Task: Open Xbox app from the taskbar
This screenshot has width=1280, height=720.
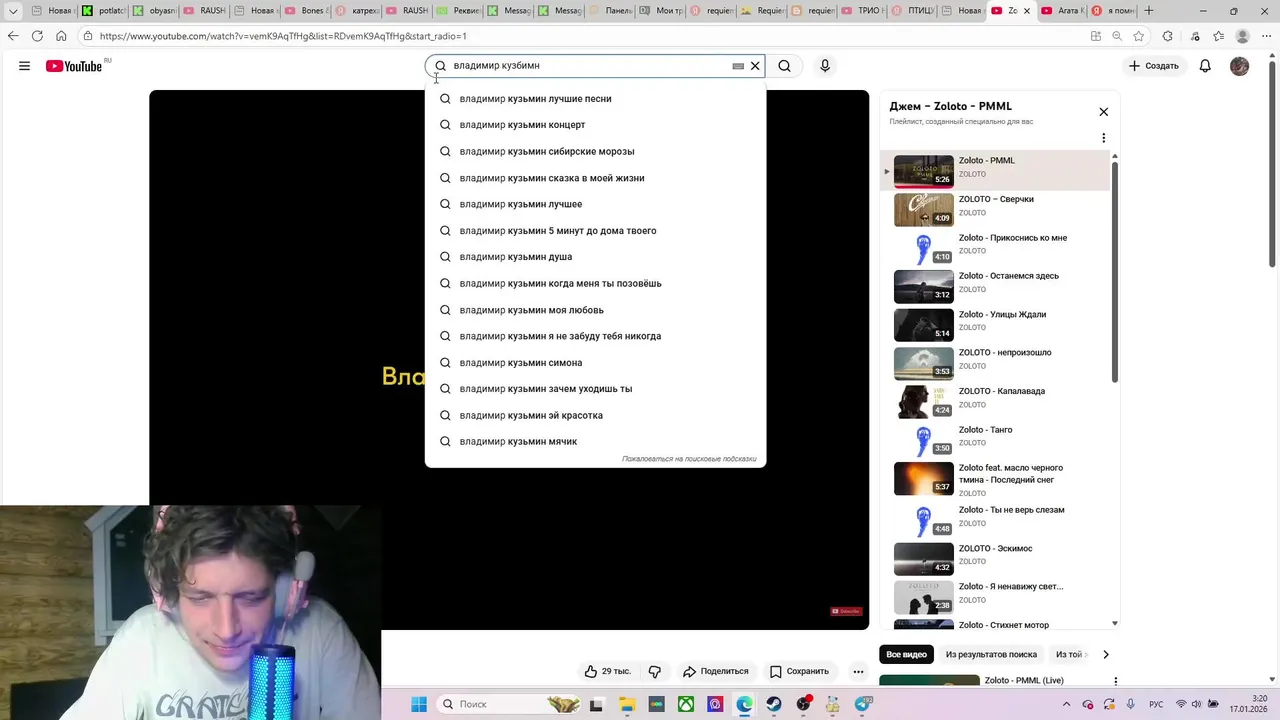Action: click(x=686, y=704)
